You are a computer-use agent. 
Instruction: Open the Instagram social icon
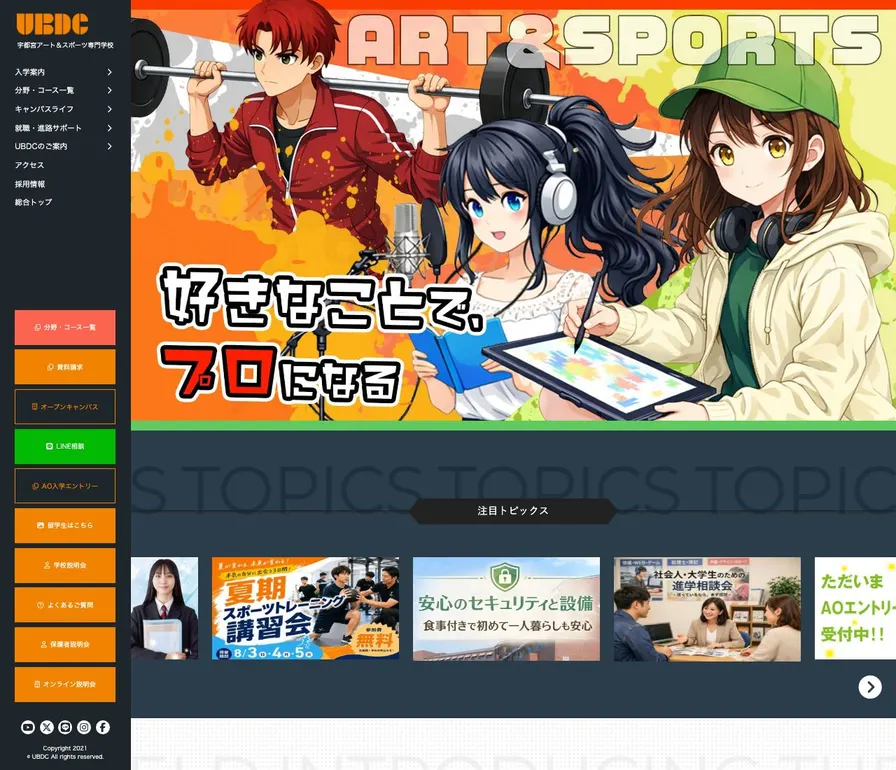click(x=84, y=727)
